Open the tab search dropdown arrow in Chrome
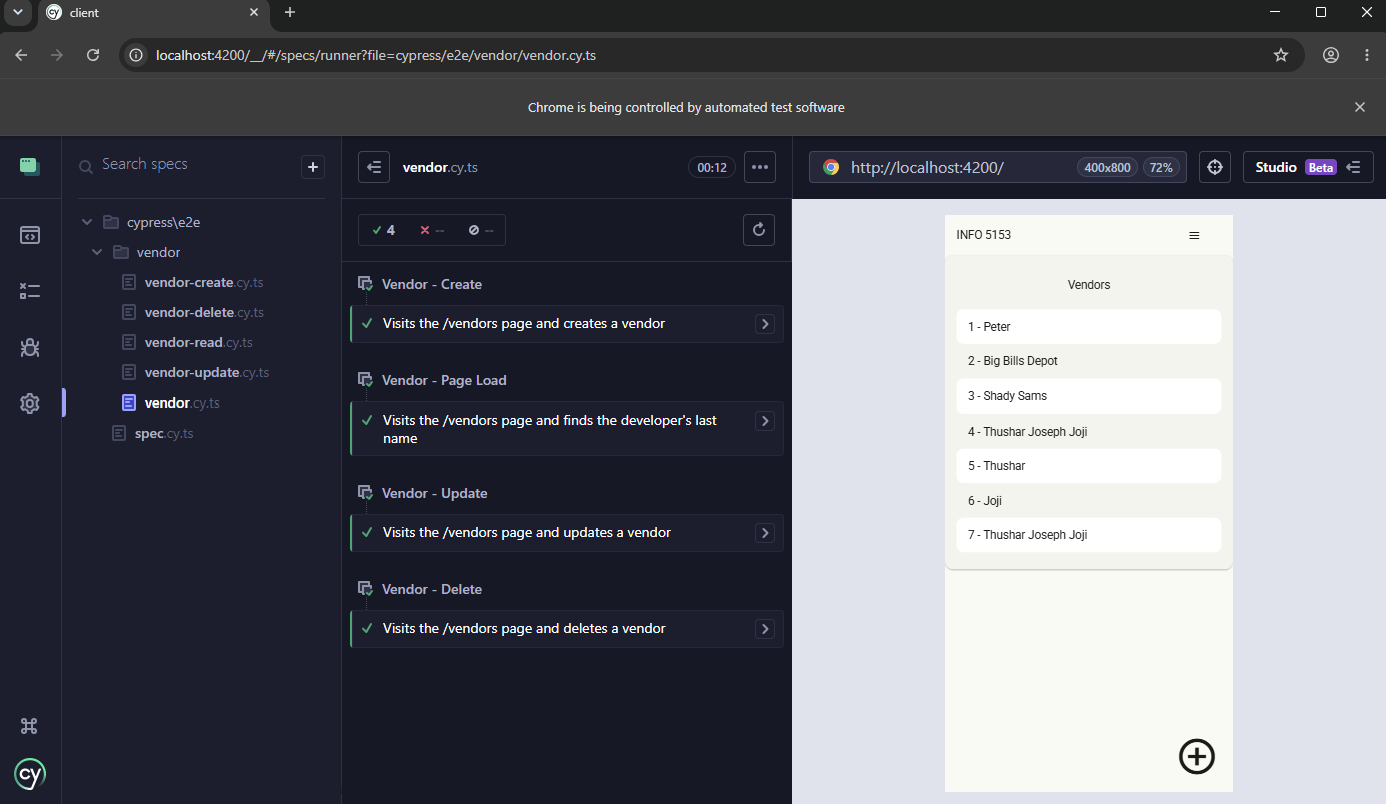Screen dimensions: 1386x804 click(x=17, y=12)
